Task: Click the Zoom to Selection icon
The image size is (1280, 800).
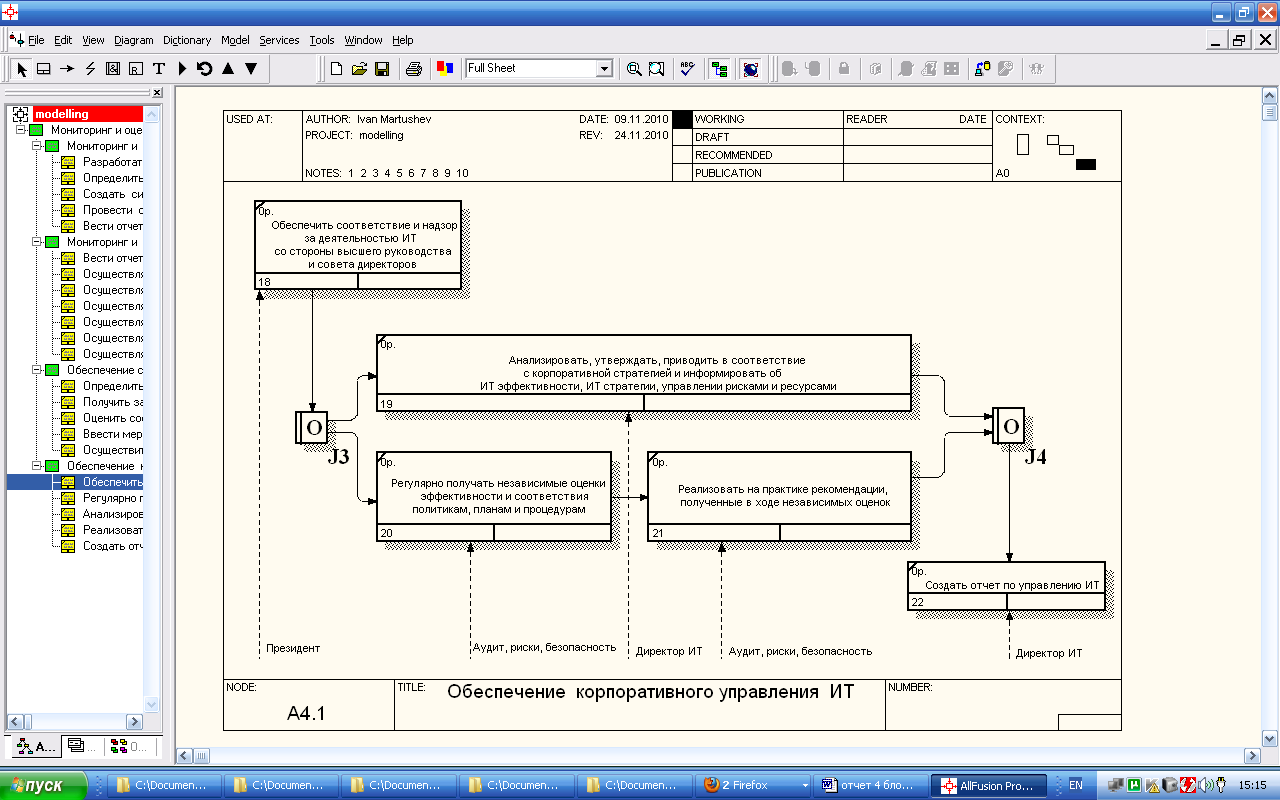Action: [657, 69]
